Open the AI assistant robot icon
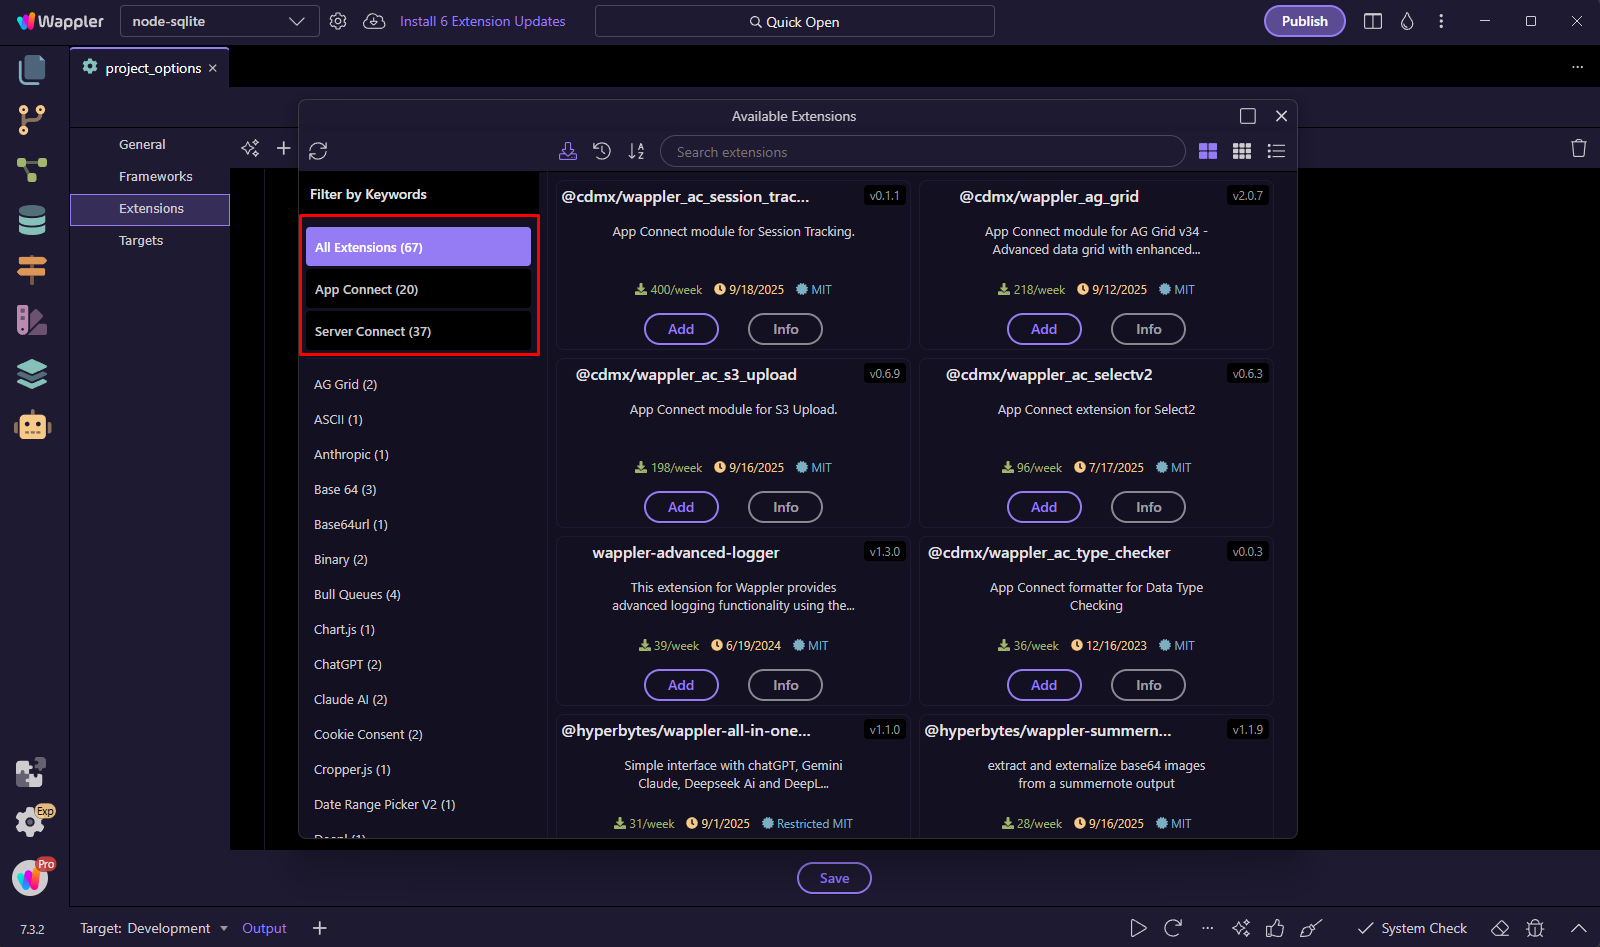This screenshot has width=1600, height=947. 32,426
